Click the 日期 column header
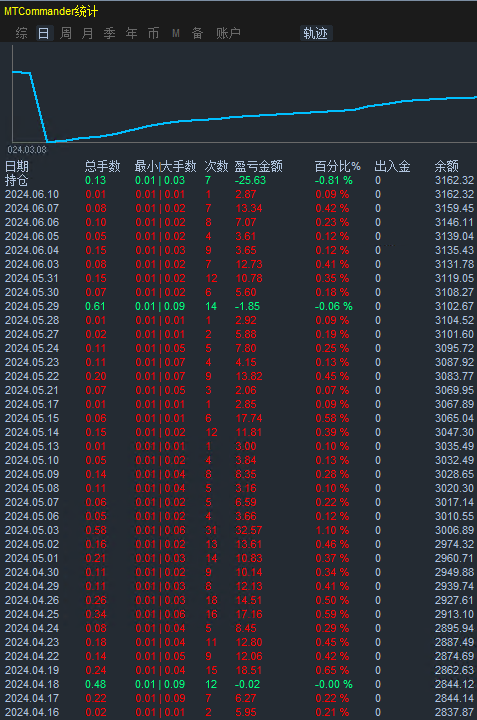Image resolution: width=477 pixels, height=720 pixels. point(17,166)
